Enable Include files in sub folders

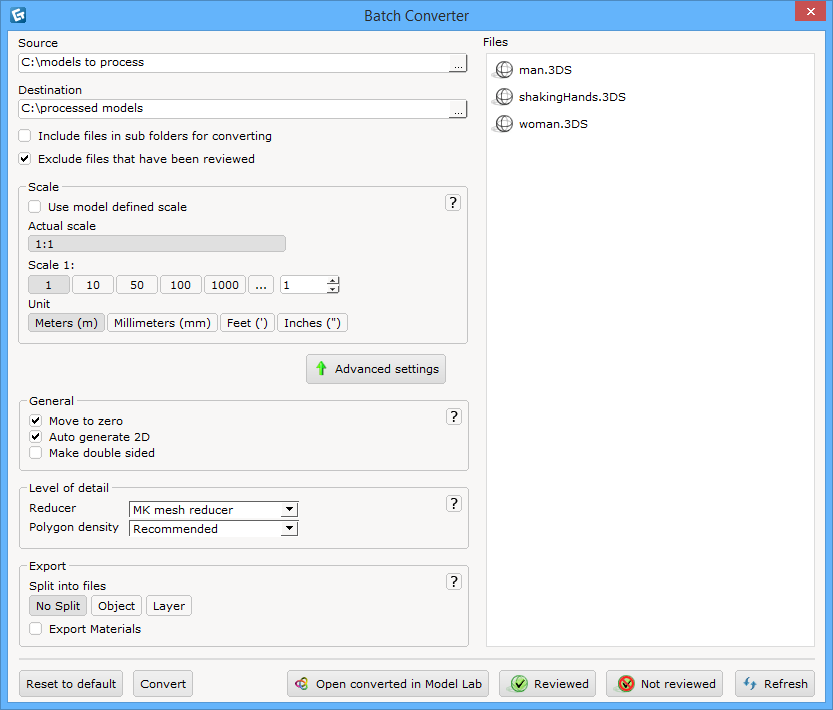(24, 136)
